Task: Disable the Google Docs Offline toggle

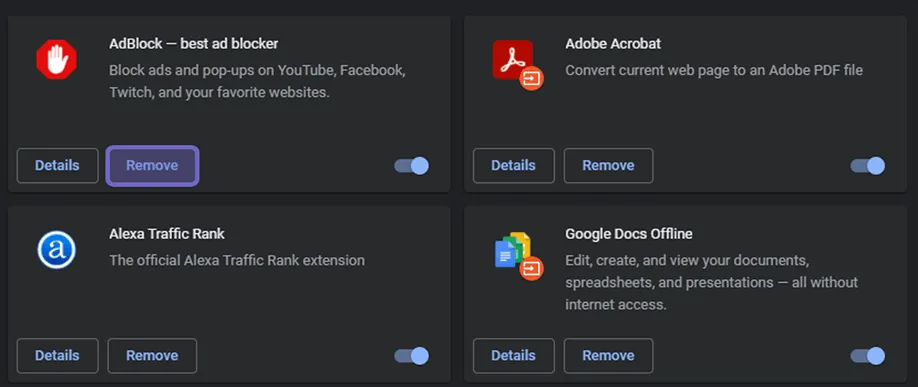Action: 868,355
